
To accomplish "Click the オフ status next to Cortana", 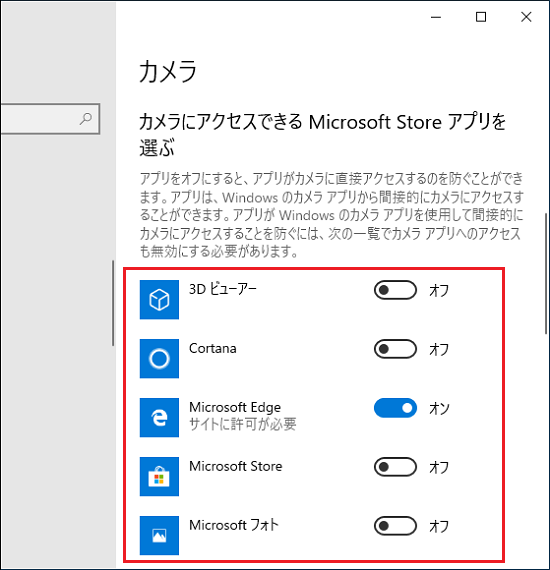I will click(x=439, y=350).
